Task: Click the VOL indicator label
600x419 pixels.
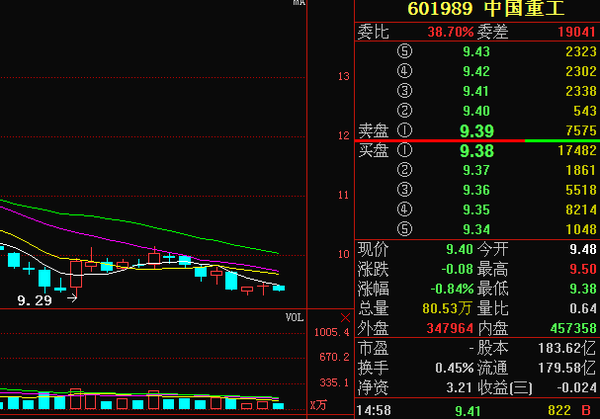Action: [x=294, y=317]
